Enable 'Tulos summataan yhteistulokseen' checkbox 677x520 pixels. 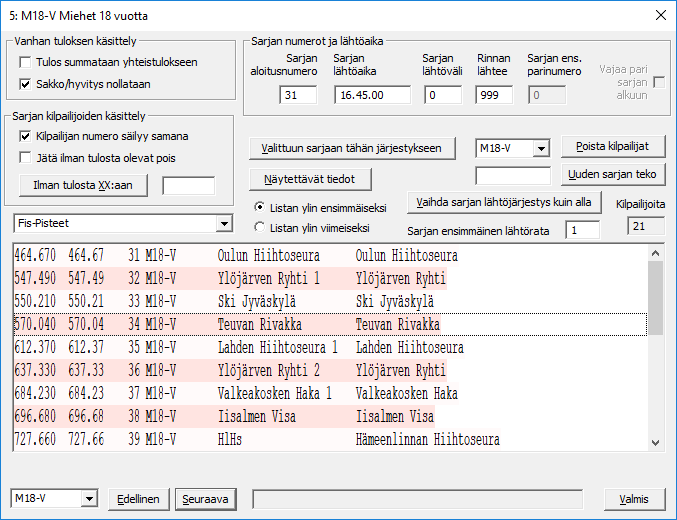(26, 62)
